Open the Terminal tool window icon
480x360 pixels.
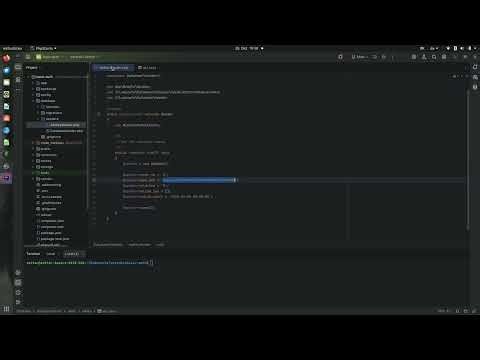coord(18,282)
